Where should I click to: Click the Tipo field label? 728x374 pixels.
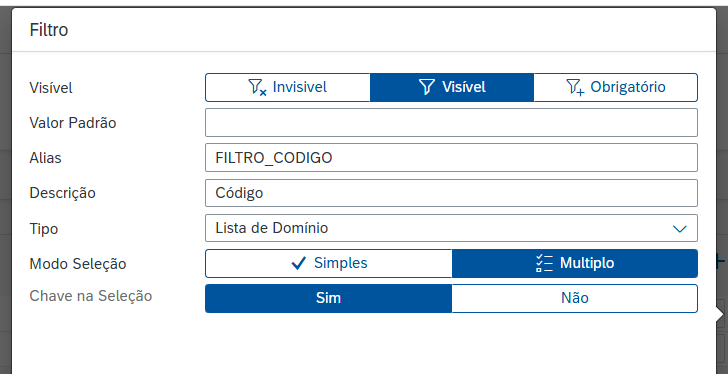(44, 229)
